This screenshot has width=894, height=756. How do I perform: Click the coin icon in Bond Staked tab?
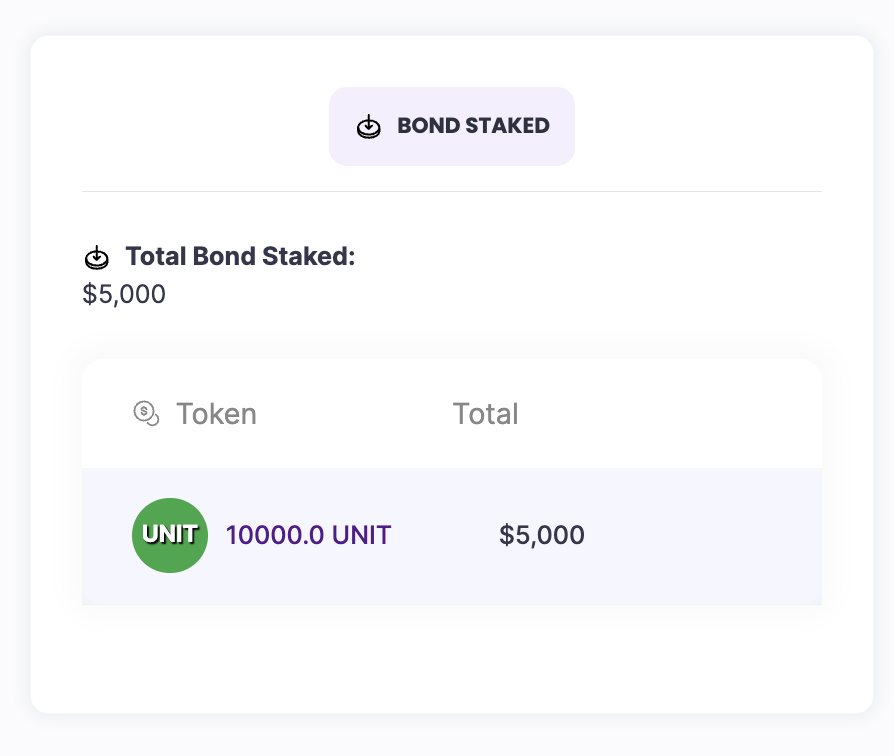(369, 127)
